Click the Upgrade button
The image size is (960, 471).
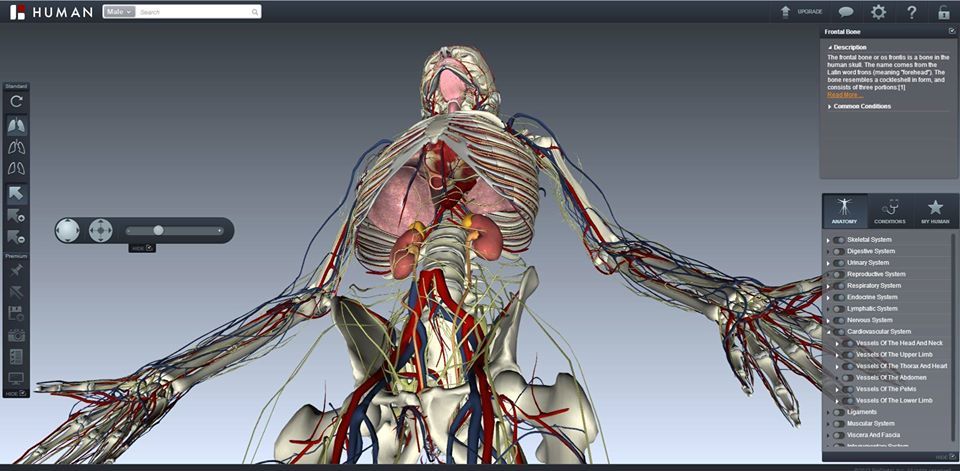pyautogui.click(x=801, y=12)
